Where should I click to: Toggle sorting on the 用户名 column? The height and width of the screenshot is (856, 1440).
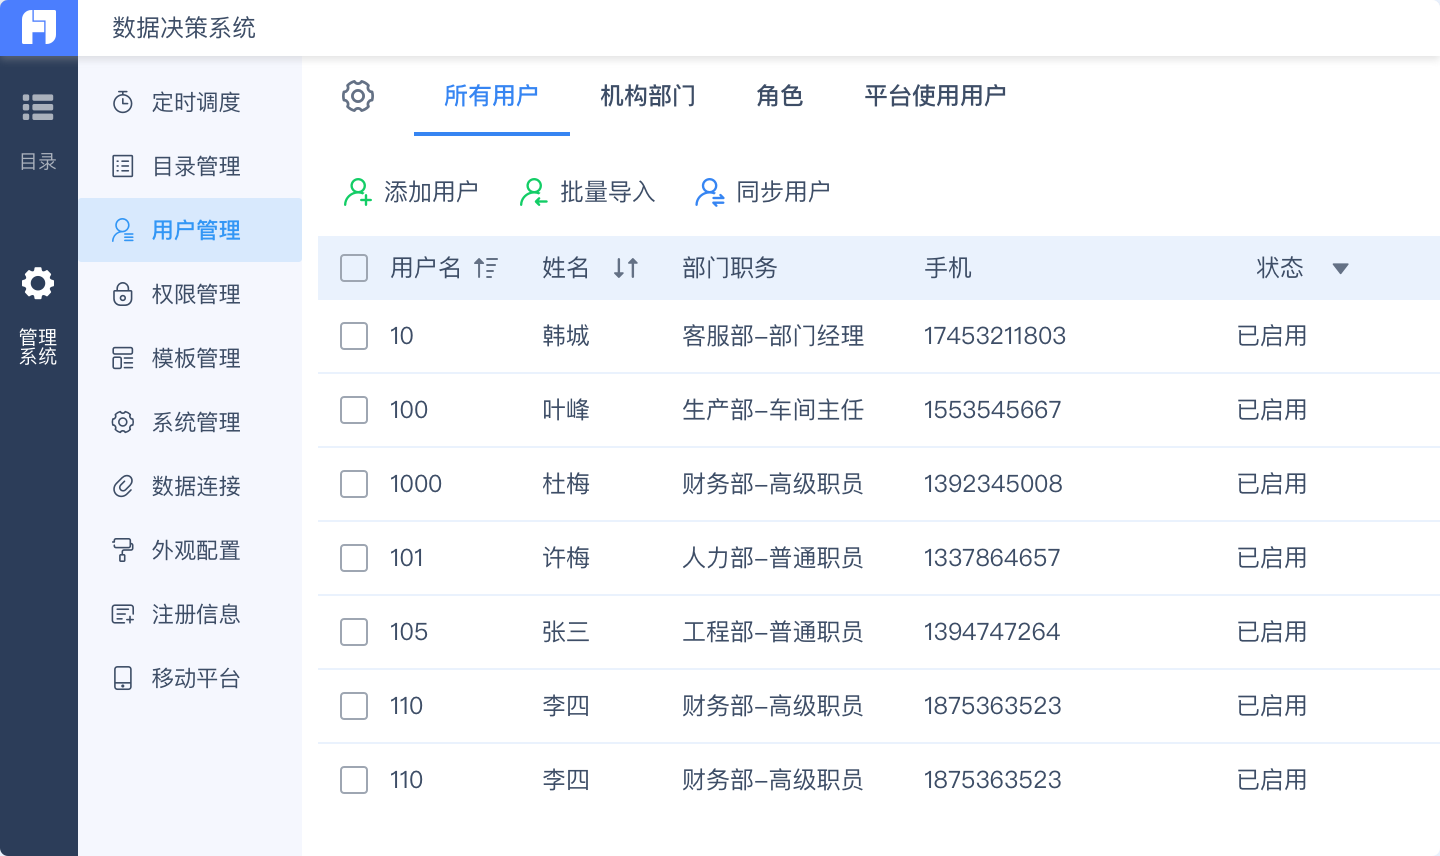487,268
